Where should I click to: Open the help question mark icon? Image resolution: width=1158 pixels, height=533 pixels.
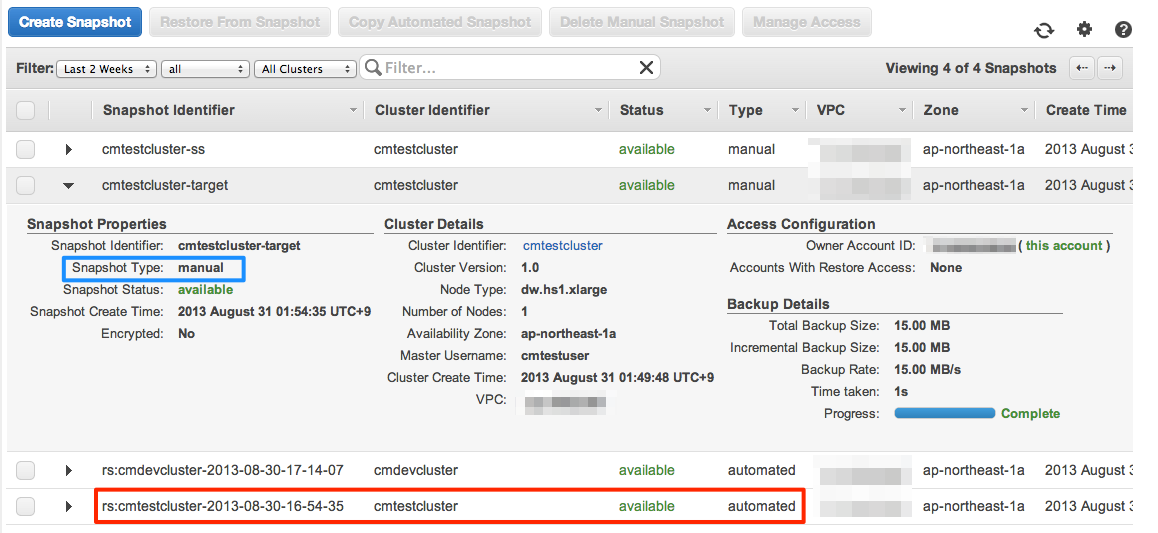[1123, 30]
